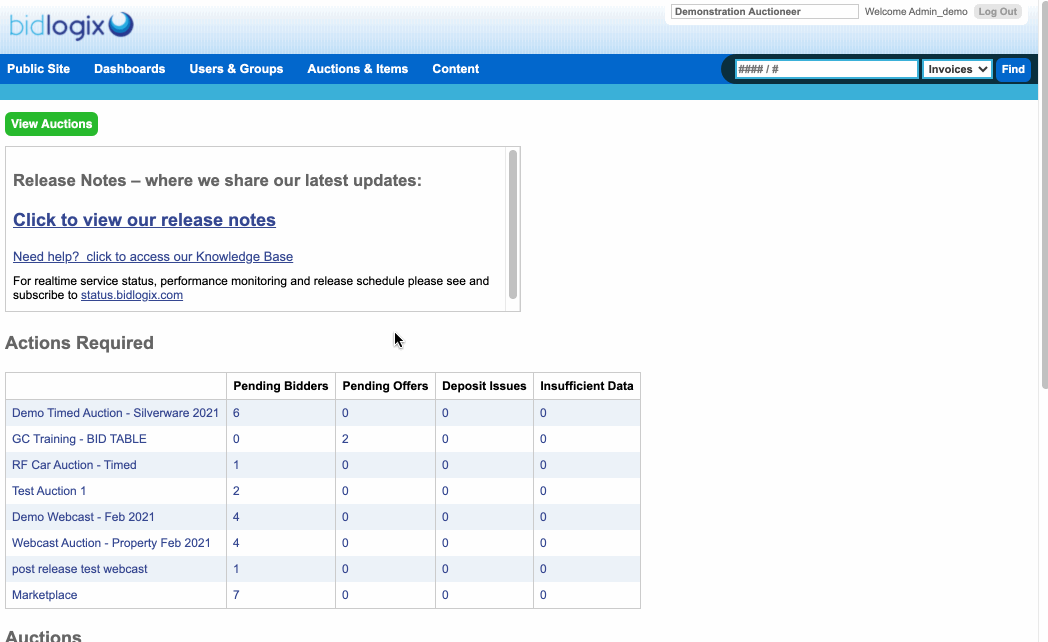Open the Marketplace auction link

pyautogui.click(x=44, y=595)
